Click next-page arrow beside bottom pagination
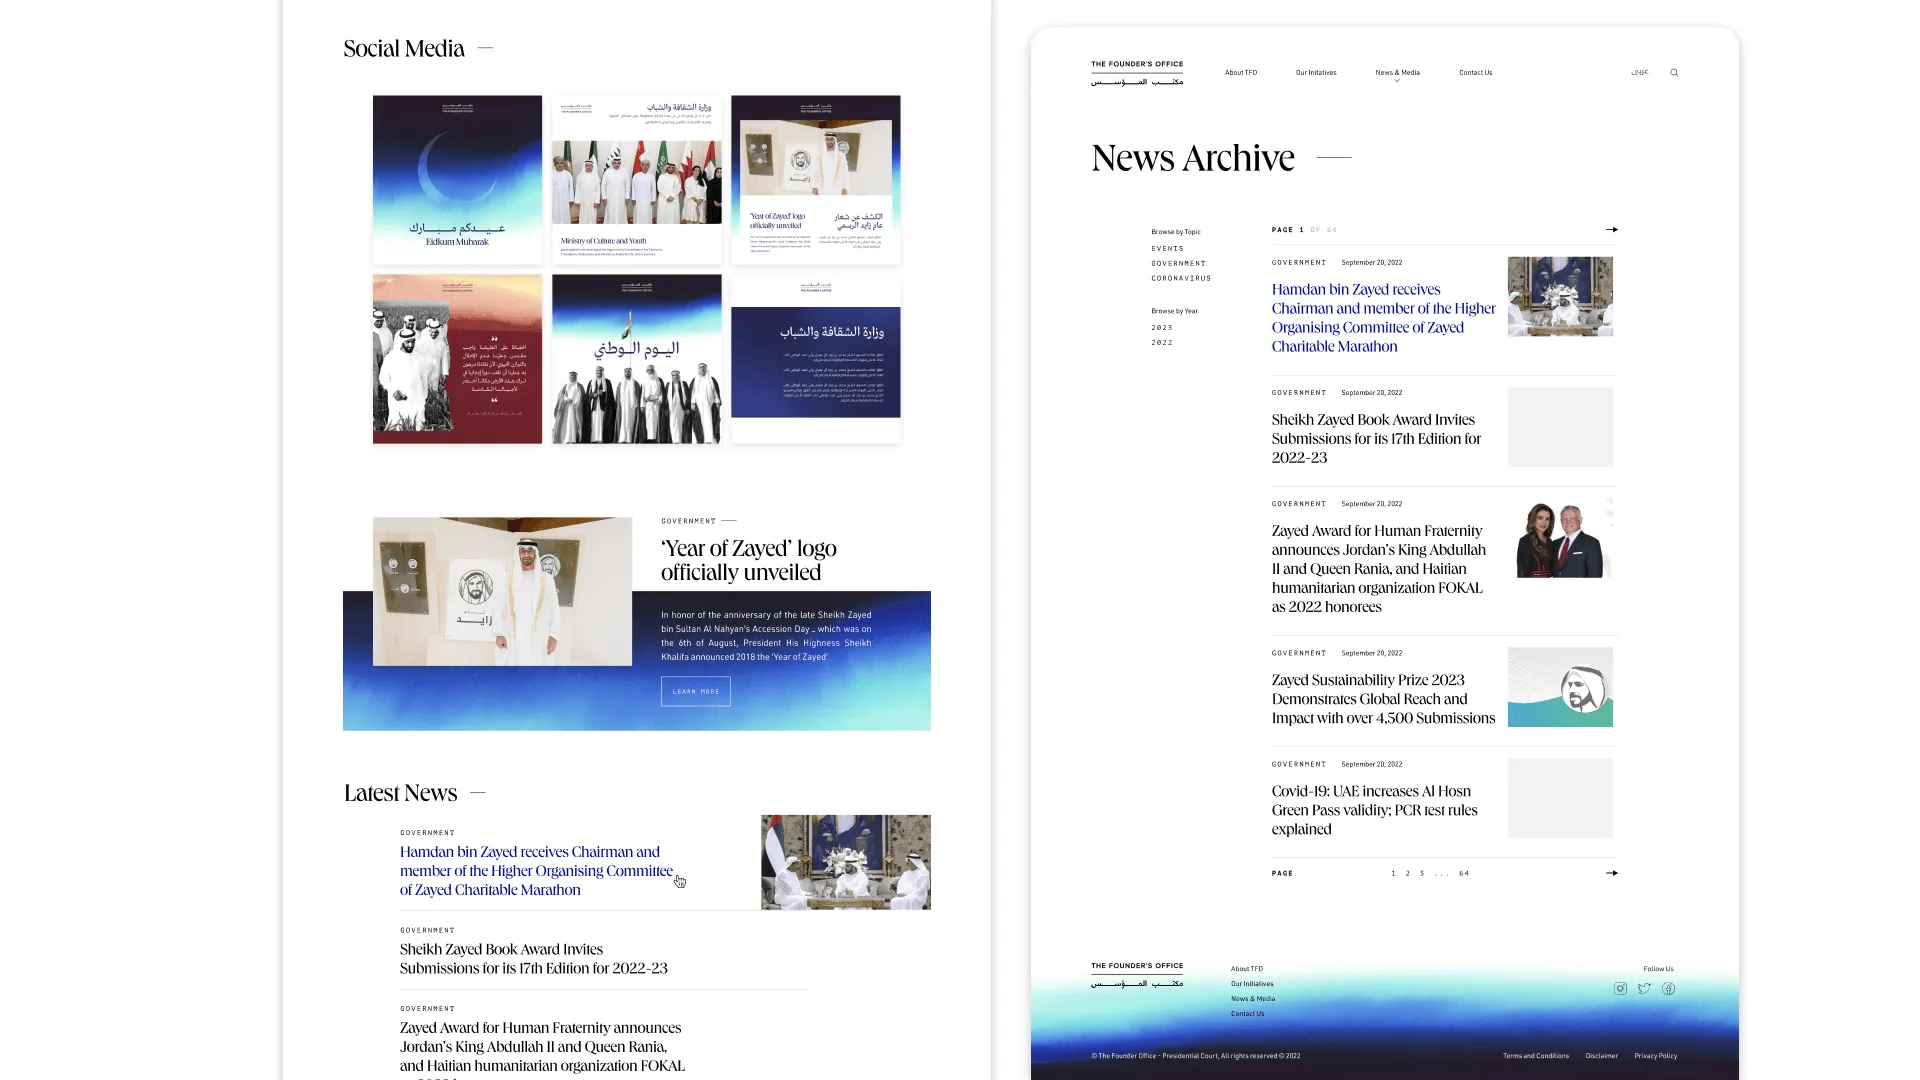Image resolution: width=1920 pixels, height=1080 pixels. [x=1611, y=873]
